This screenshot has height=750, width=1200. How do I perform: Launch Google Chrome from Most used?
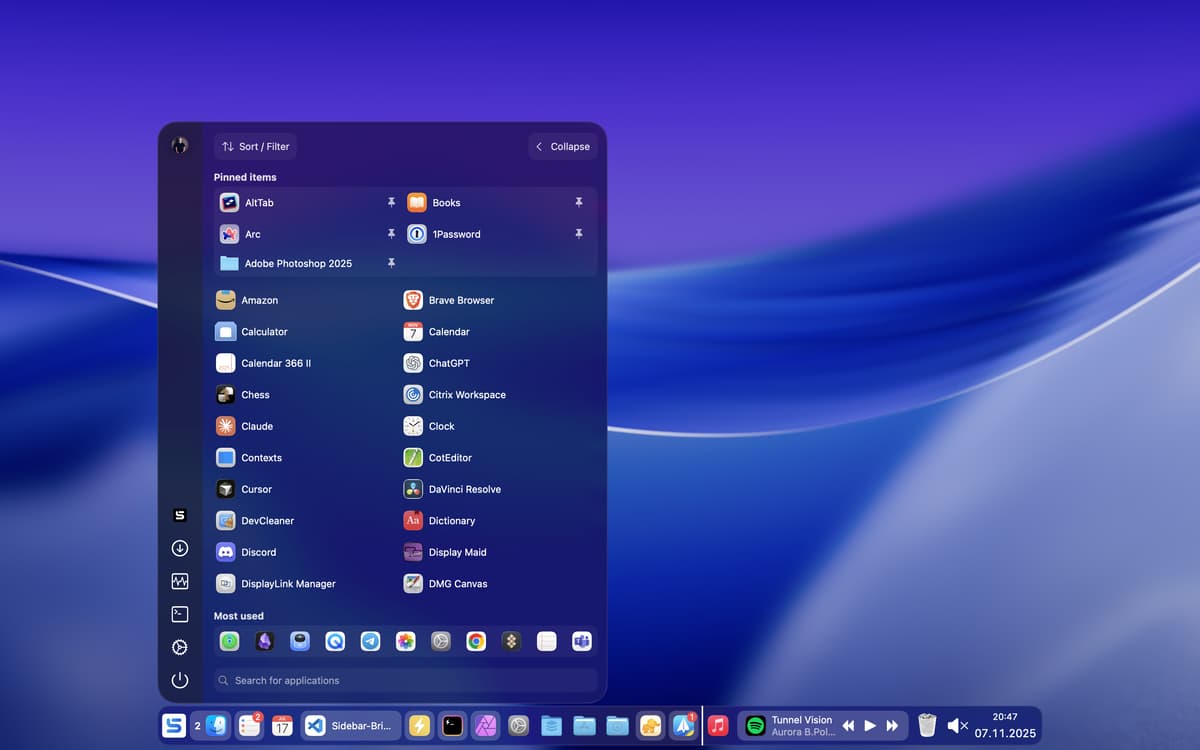(x=476, y=642)
